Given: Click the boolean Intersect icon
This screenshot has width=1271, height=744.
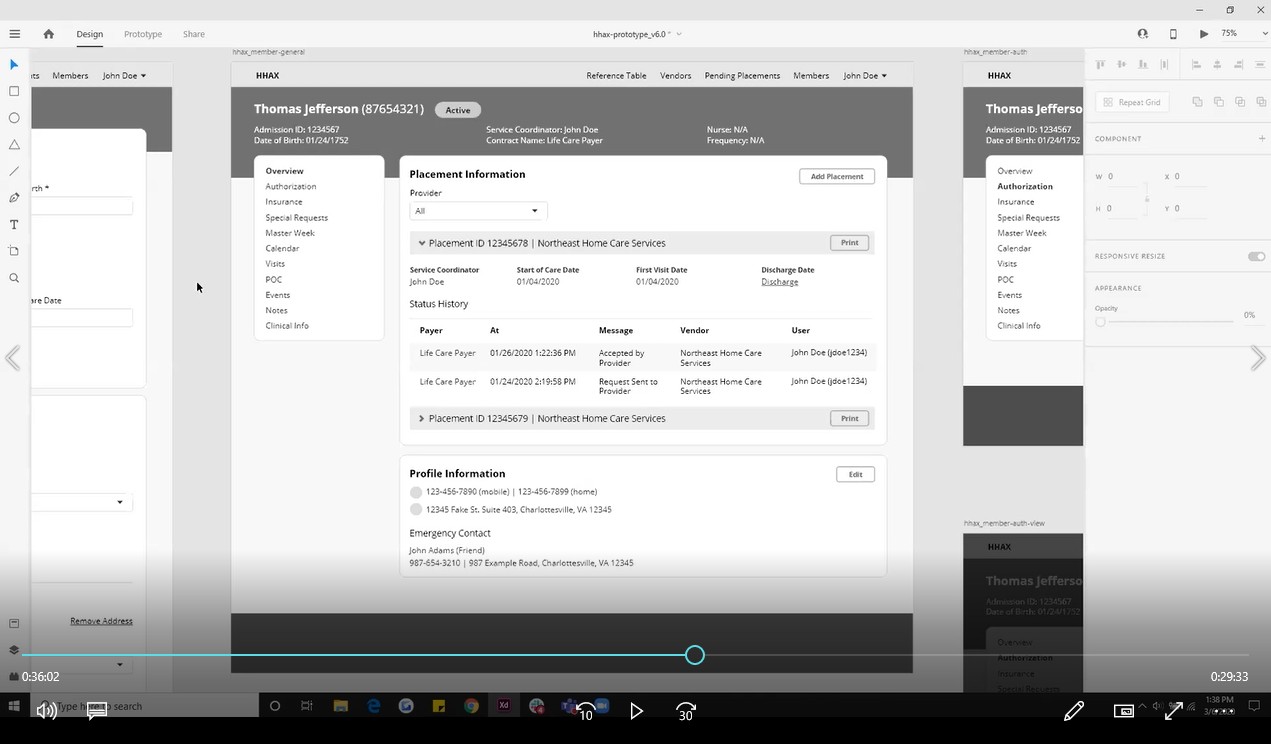Looking at the screenshot, I should click(1239, 102).
